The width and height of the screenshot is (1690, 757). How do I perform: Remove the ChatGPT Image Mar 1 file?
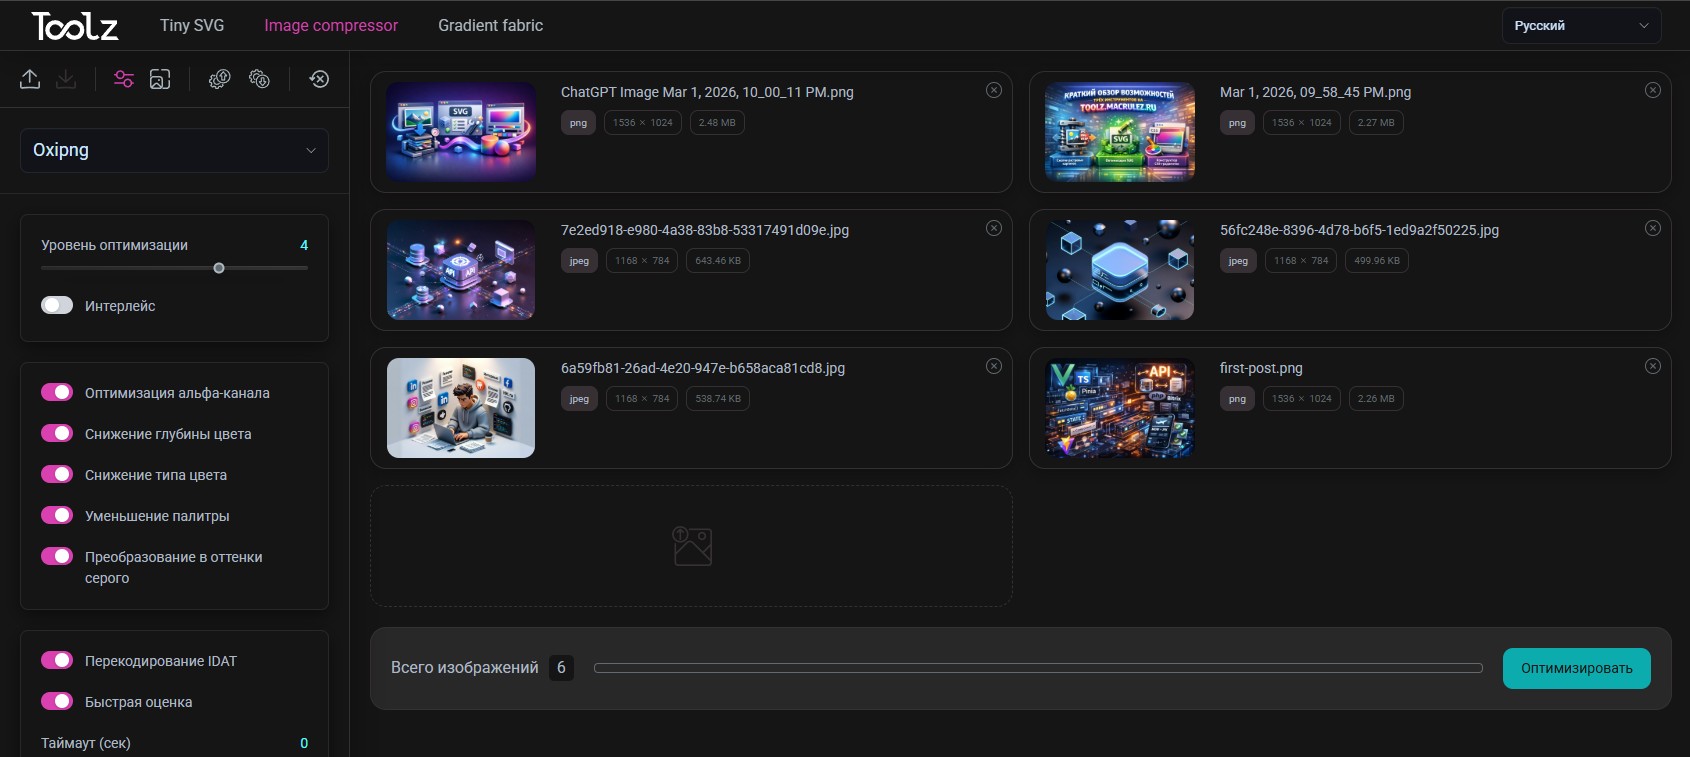click(x=993, y=90)
